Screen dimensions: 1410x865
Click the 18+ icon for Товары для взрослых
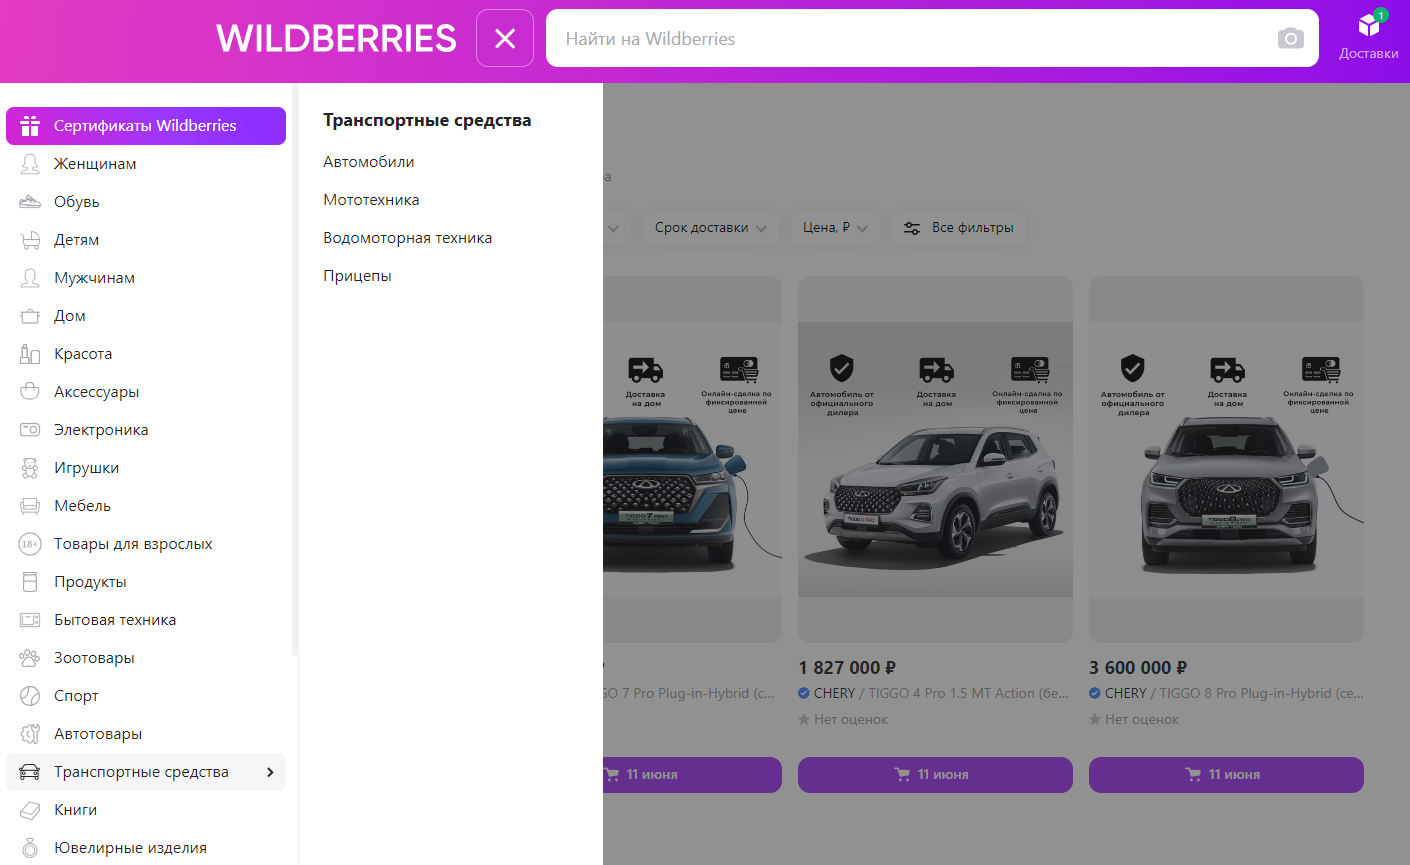point(30,544)
